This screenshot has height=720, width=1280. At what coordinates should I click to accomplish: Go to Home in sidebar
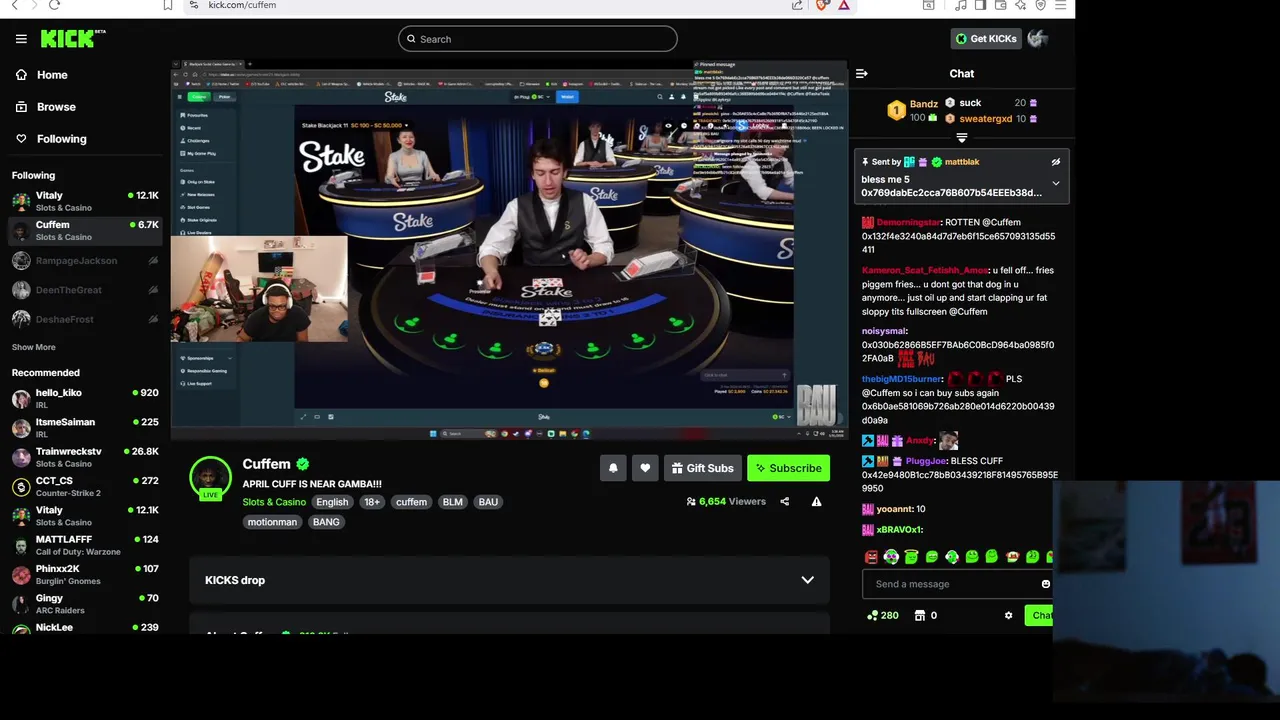pos(42,75)
